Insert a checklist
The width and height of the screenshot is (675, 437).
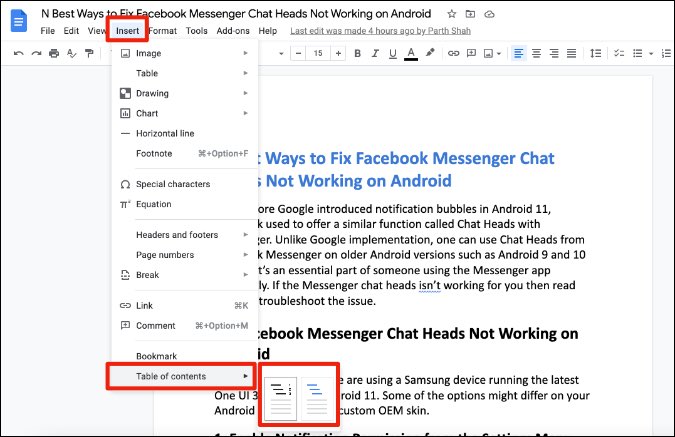point(619,53)
